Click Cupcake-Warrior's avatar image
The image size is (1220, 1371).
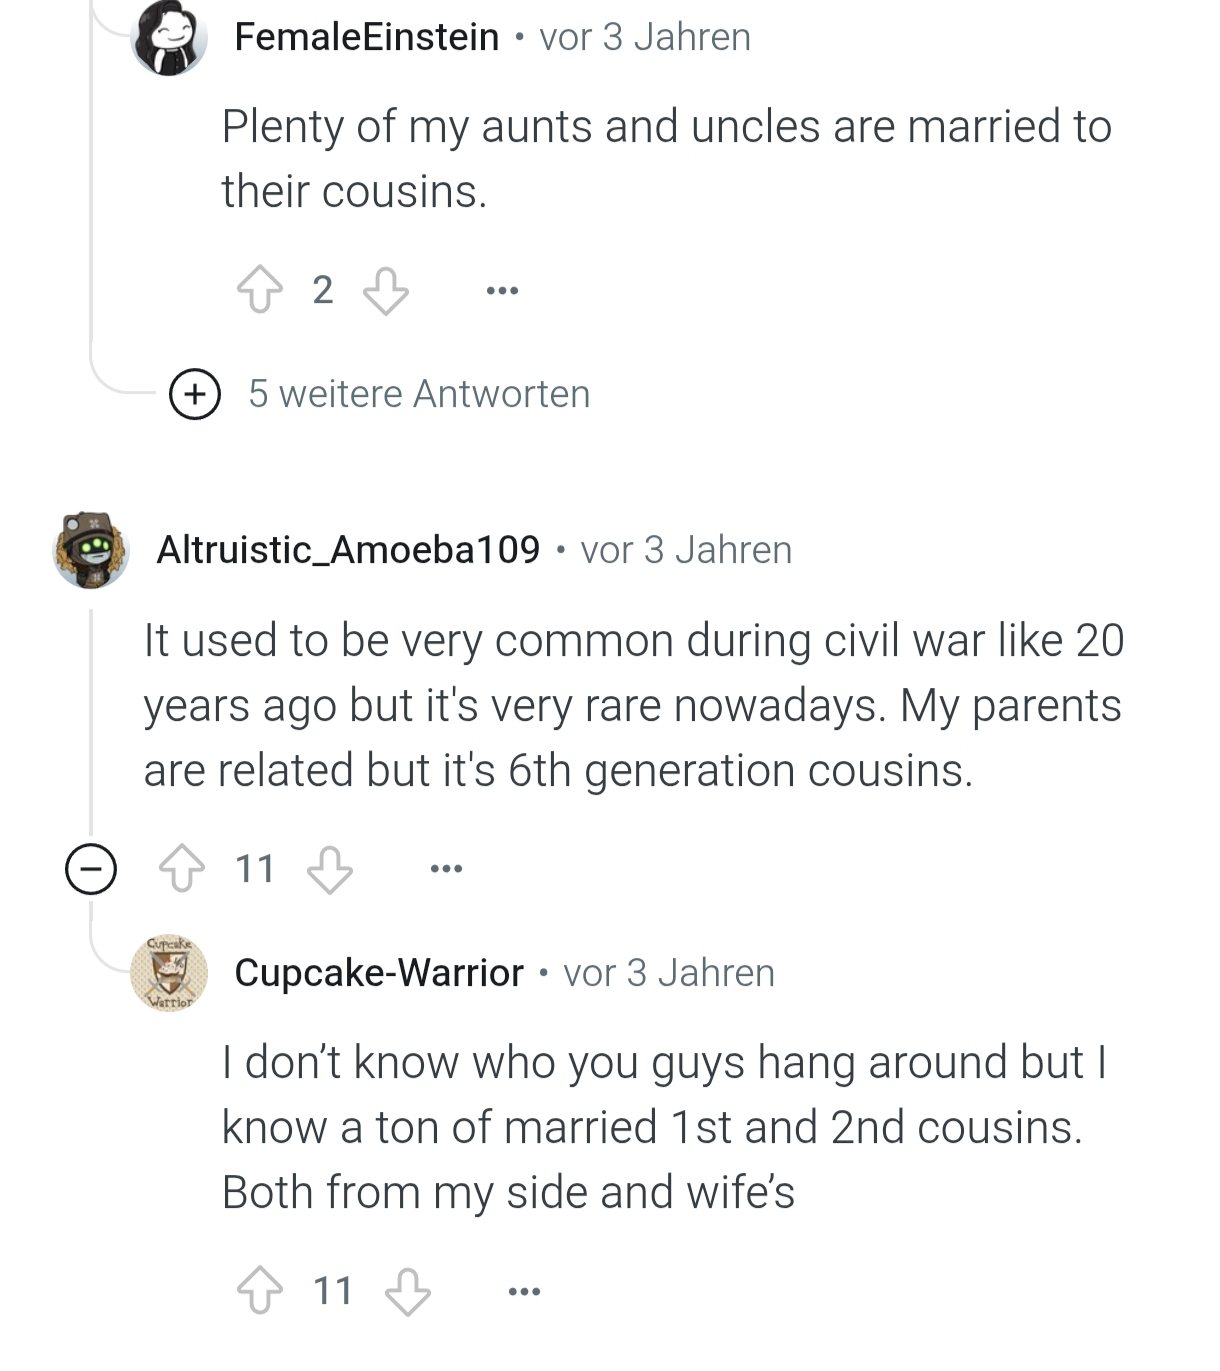[169, 973]
